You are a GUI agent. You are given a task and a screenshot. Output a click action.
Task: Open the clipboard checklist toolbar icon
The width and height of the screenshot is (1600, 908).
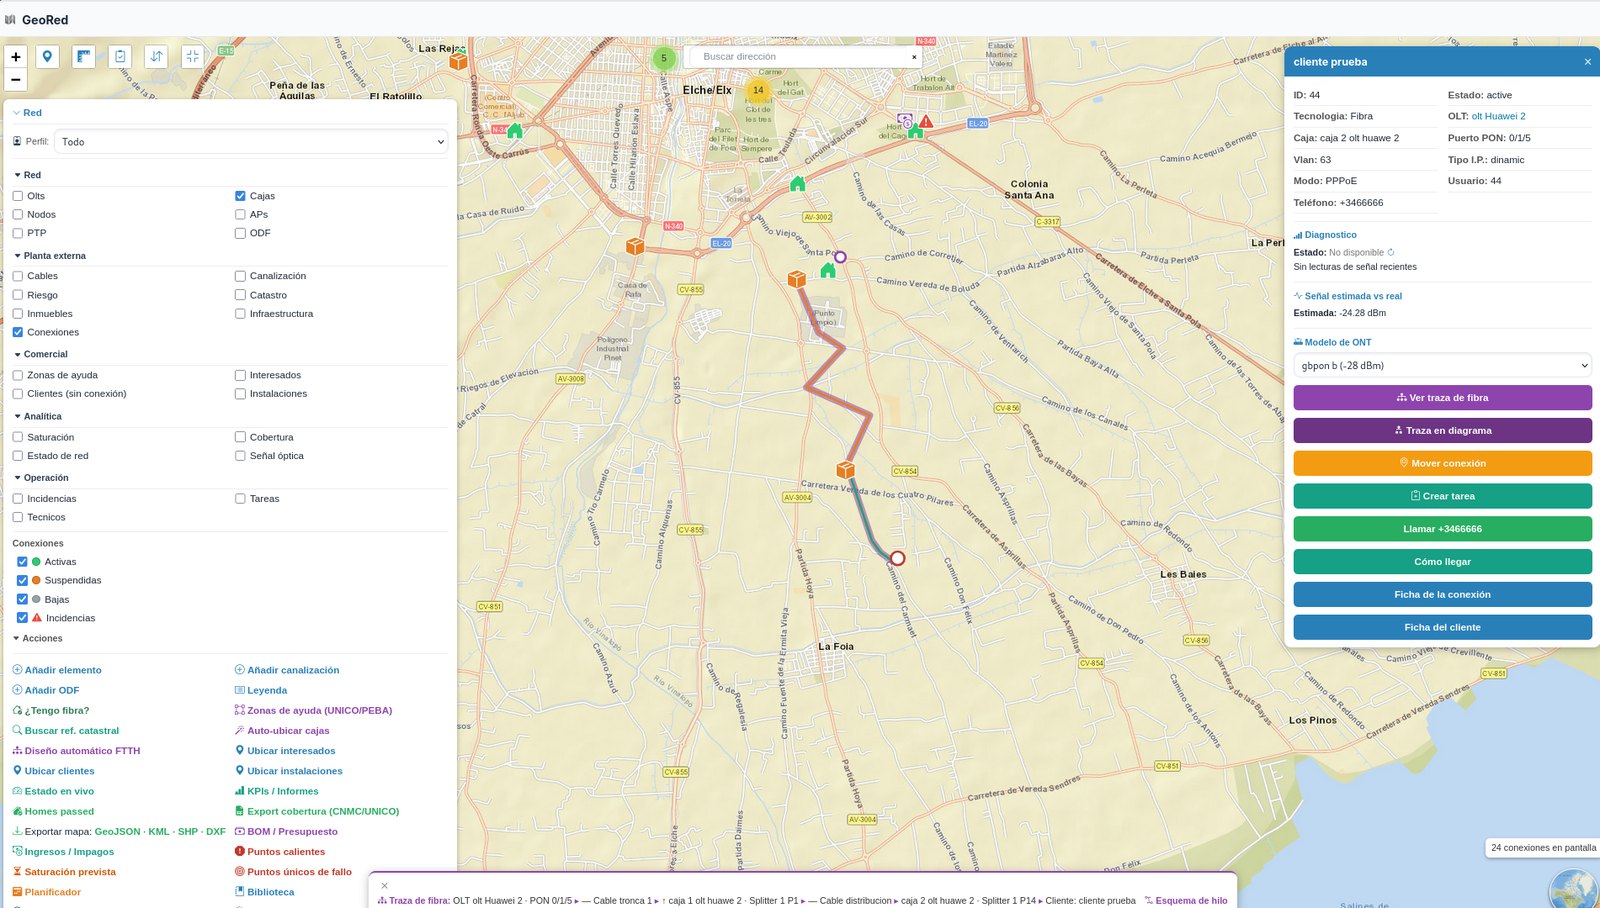(x=120, y=57)
